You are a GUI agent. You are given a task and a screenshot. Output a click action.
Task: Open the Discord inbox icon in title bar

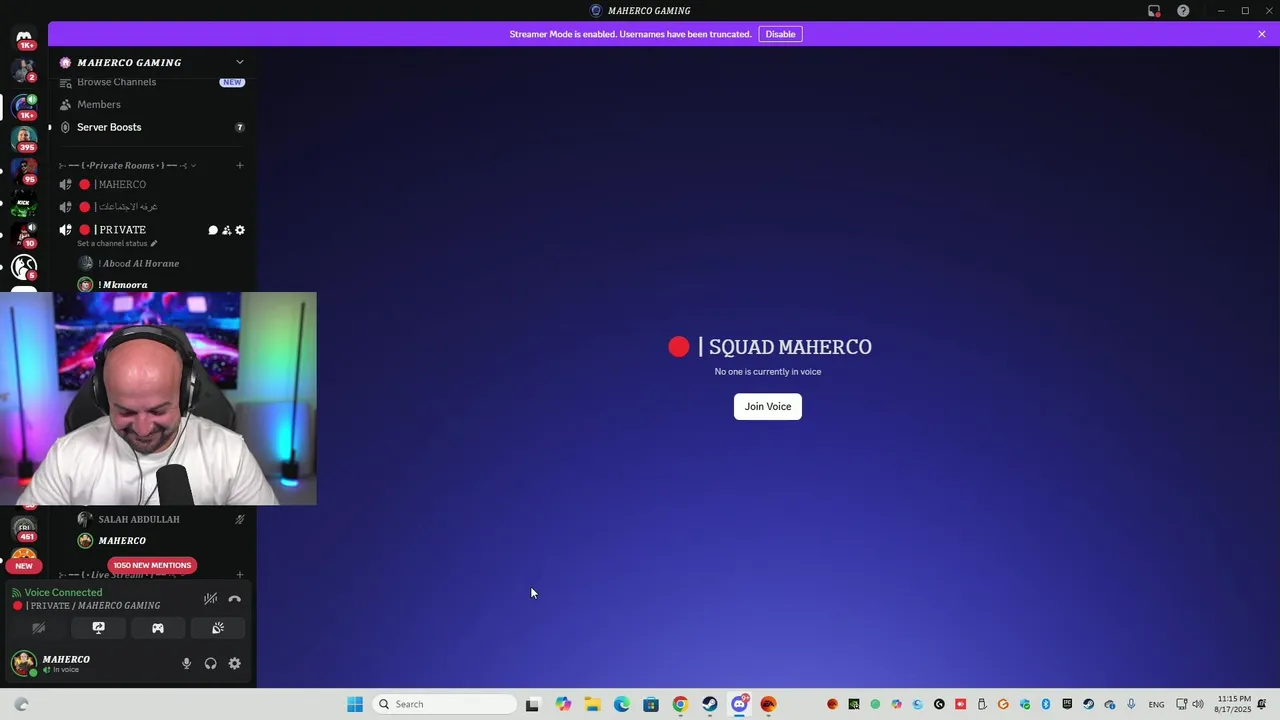click(1154, 11)
